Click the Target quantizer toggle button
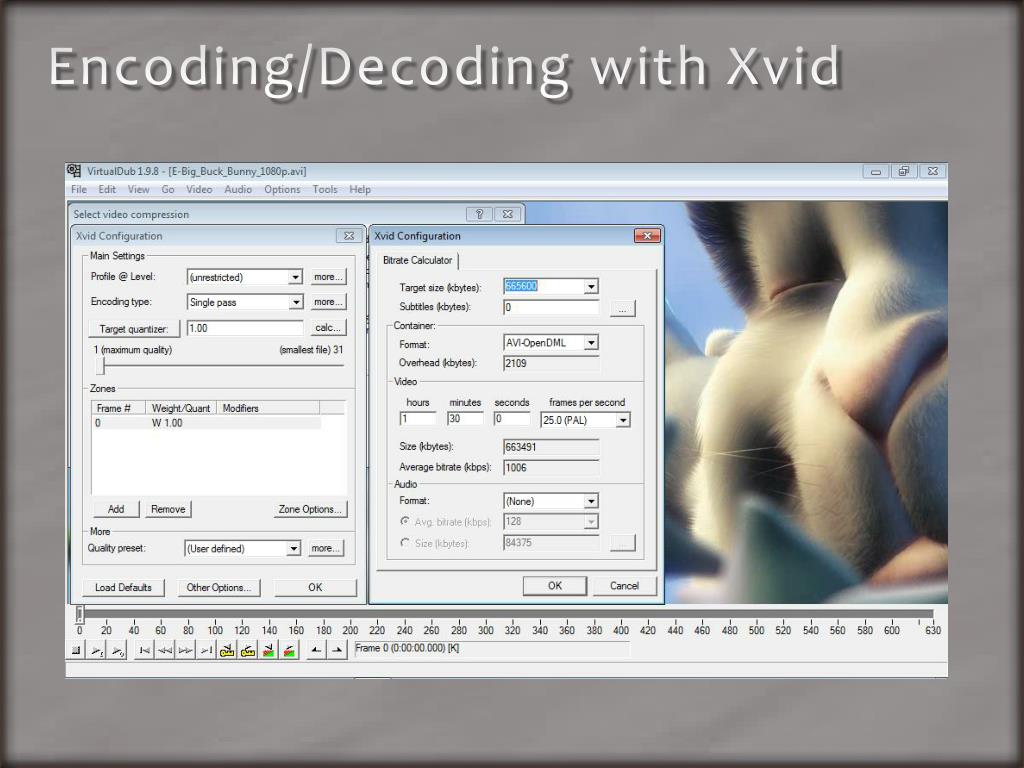This screenshot has height=768, width=1024. click(x=134, y=328)
